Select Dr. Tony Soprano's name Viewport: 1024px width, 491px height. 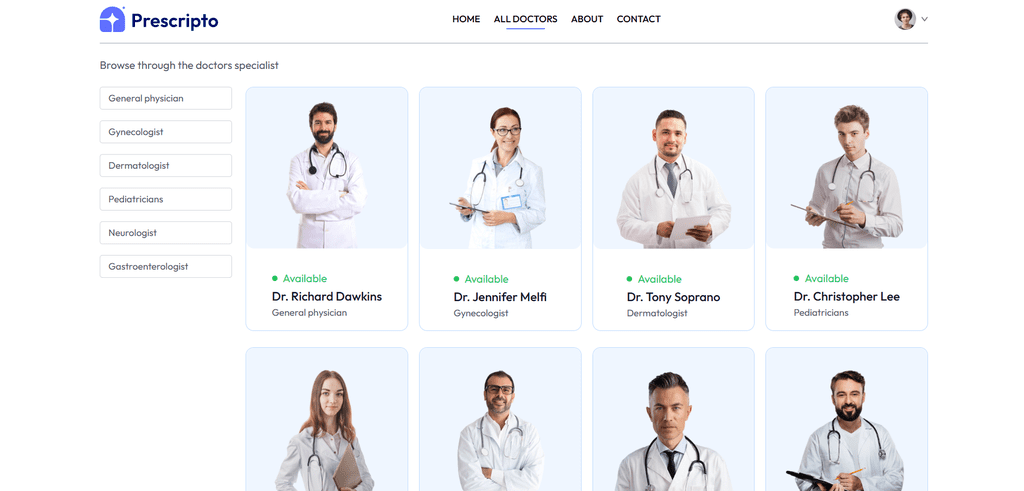(673, 297)
